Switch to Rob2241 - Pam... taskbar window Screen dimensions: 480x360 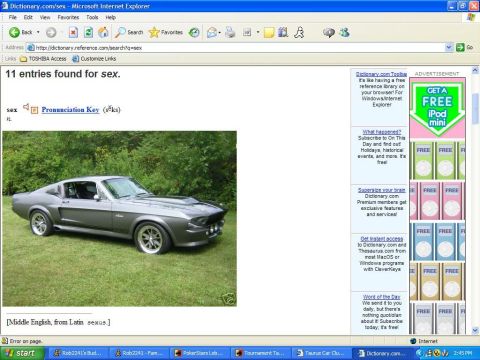click(140, 353)
